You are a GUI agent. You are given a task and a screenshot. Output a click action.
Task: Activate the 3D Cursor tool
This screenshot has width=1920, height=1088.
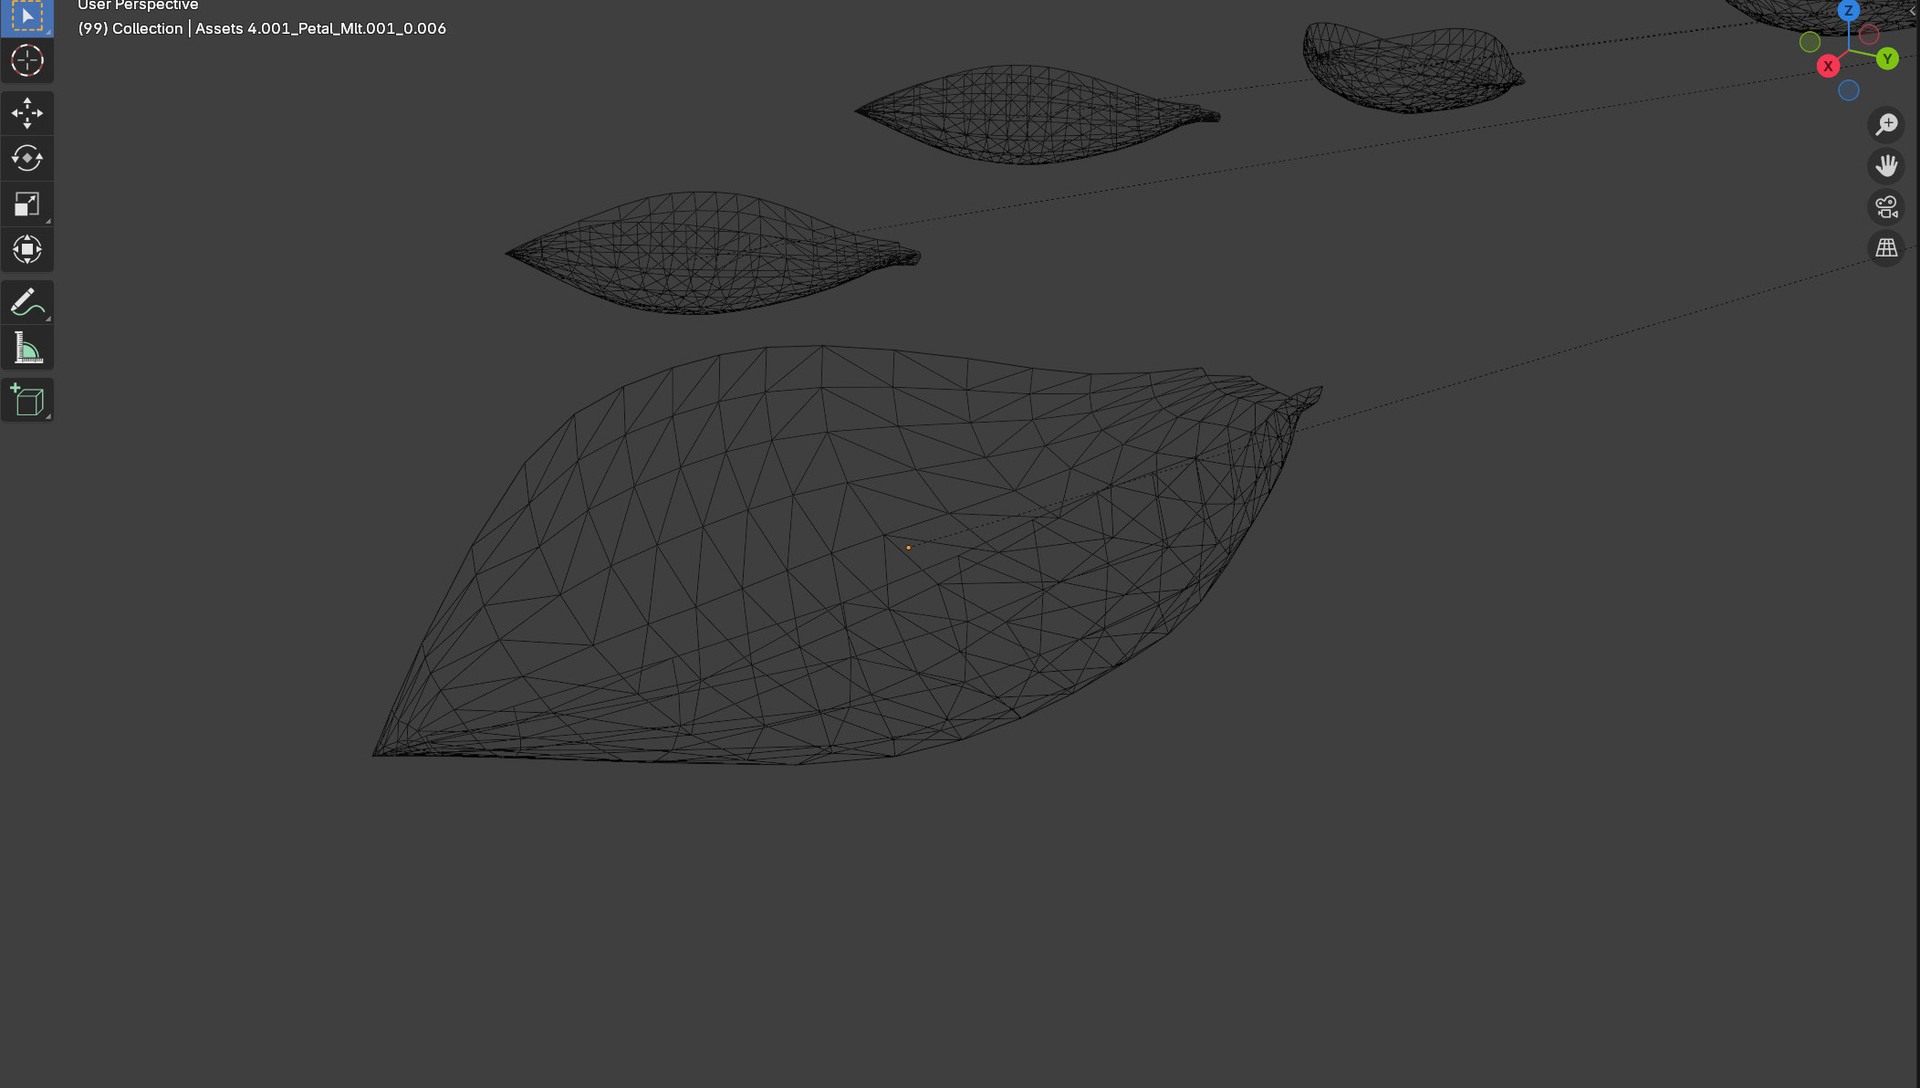click(27, 60)
